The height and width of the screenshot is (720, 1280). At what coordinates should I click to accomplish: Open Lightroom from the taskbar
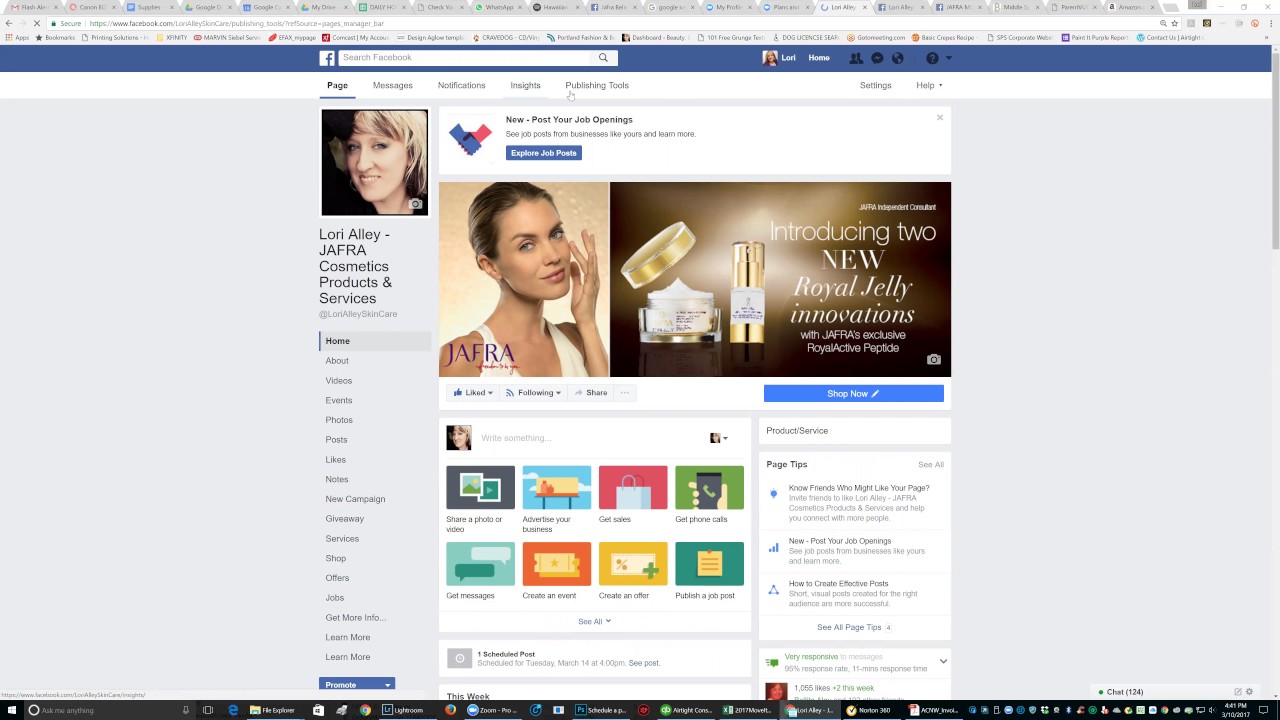point(404,710)
